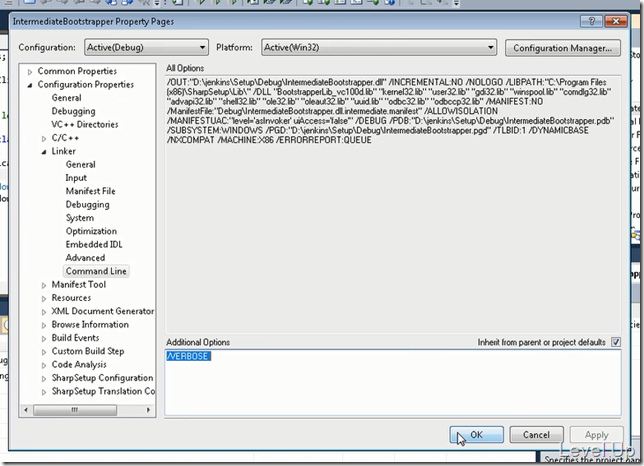This screenshot has height=466, width=644.
Task: Select VC++ Directories page
Action: (x=85, y=124)
